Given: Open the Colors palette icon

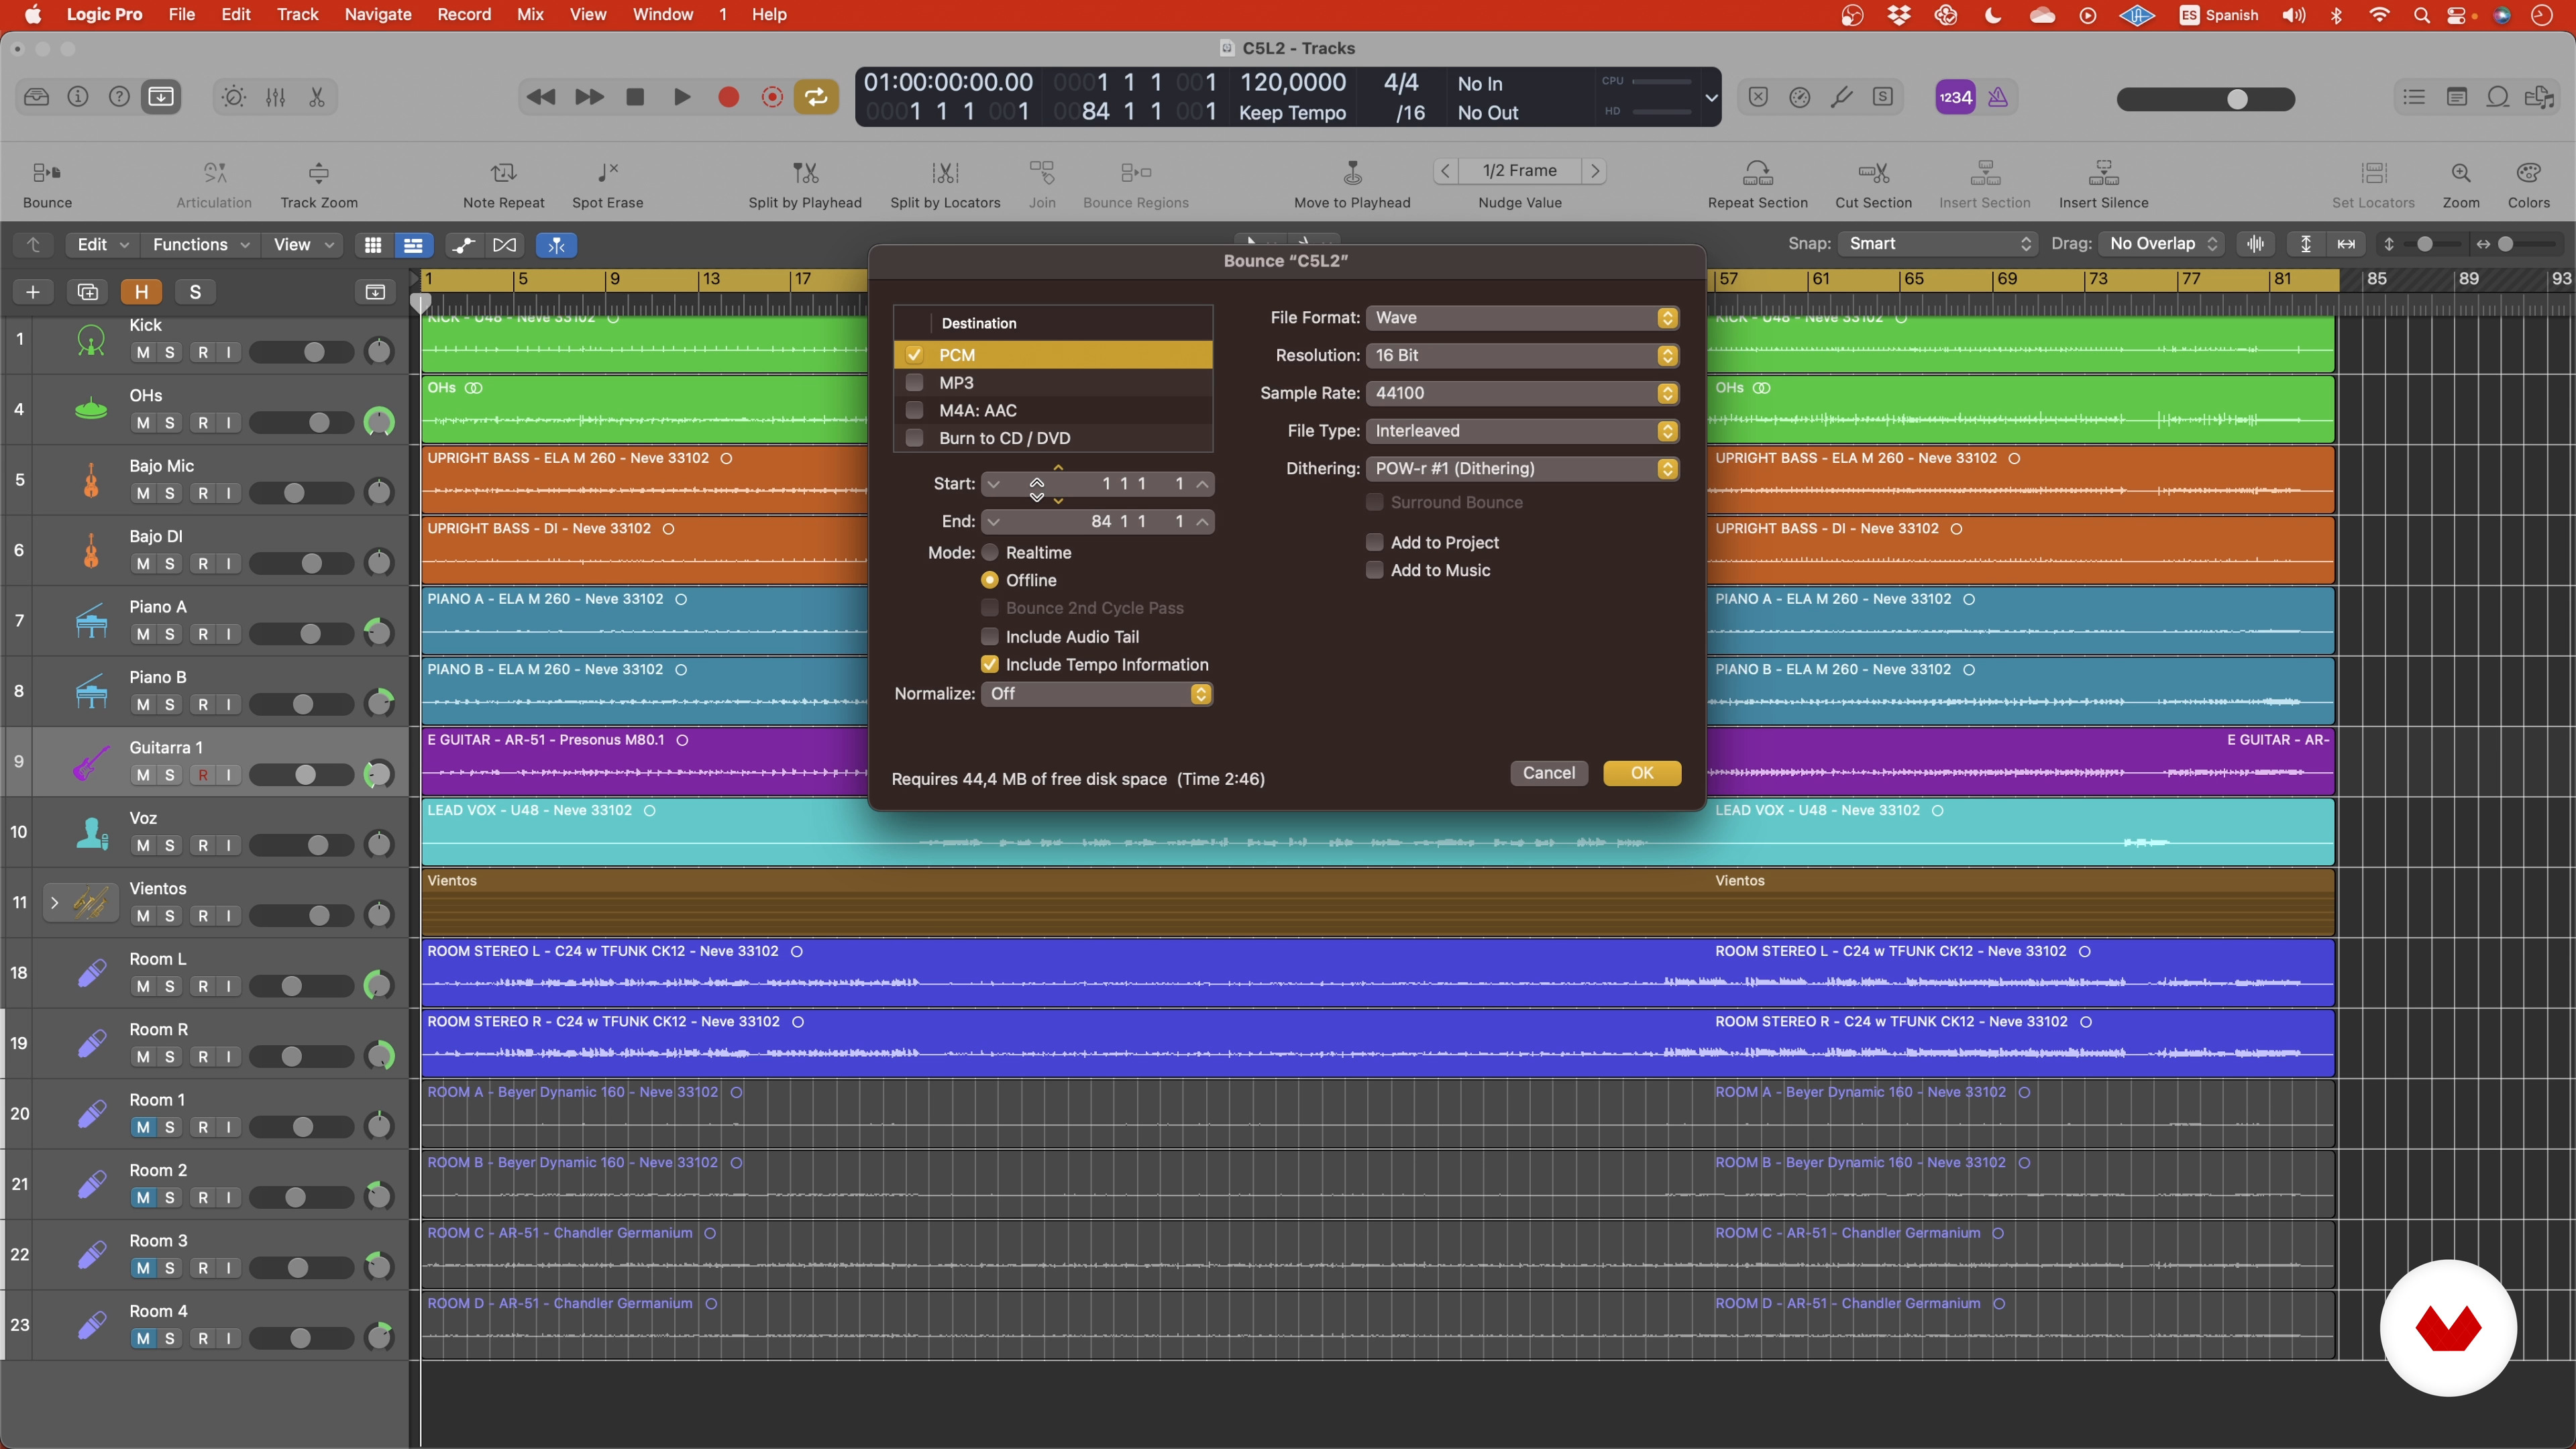Looking at the screenshot, I should [2528, 173].
